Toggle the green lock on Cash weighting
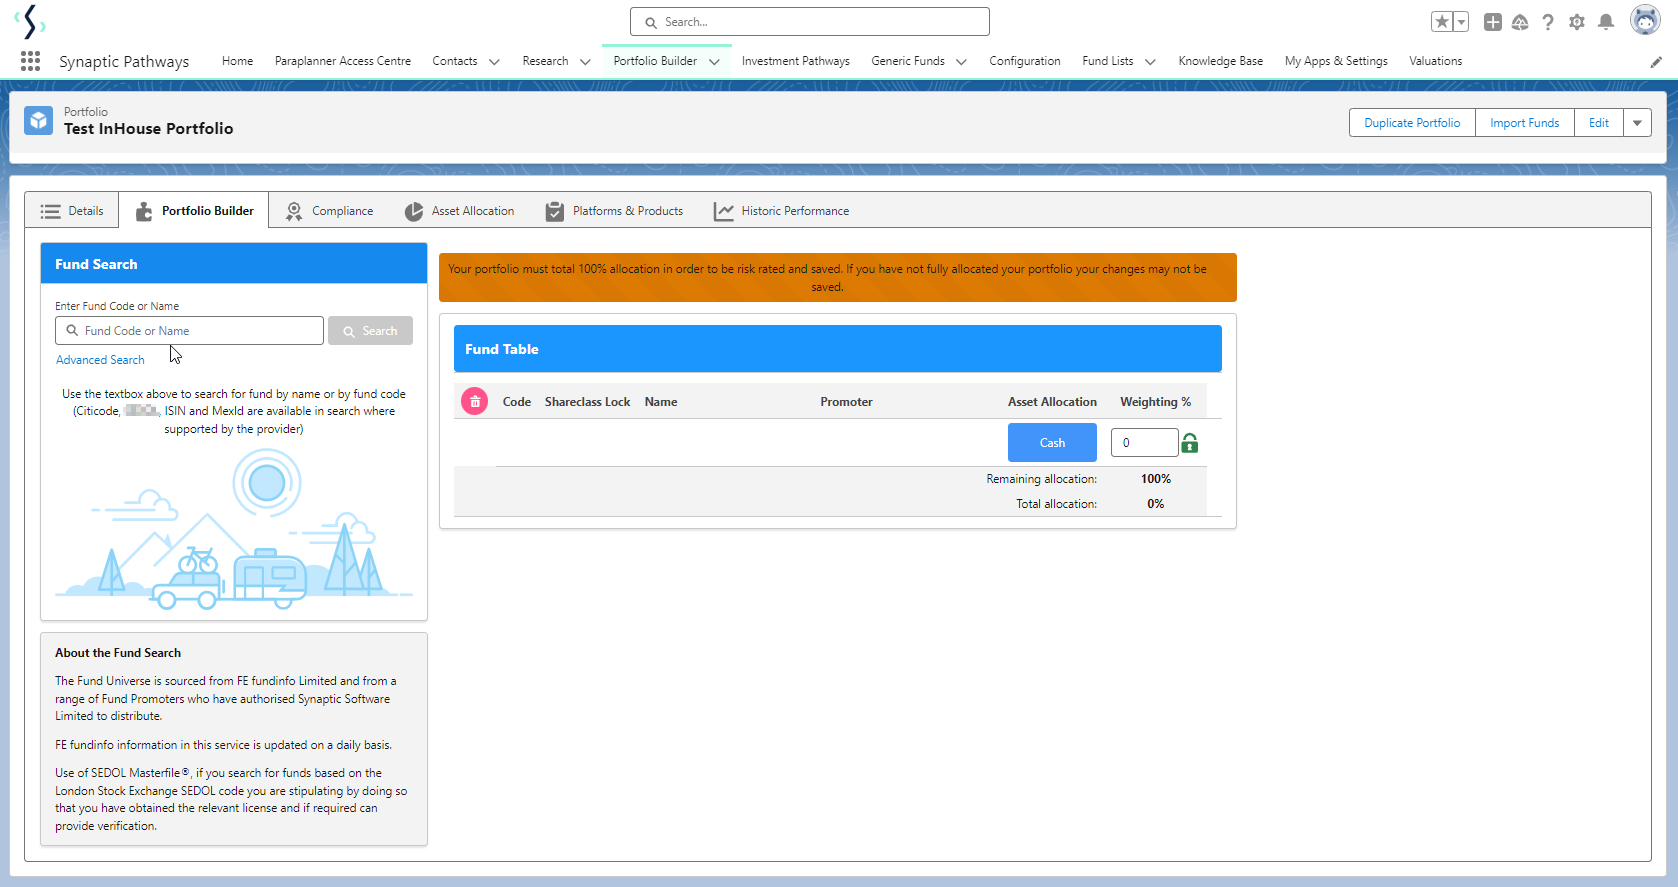 point(1190,443)
